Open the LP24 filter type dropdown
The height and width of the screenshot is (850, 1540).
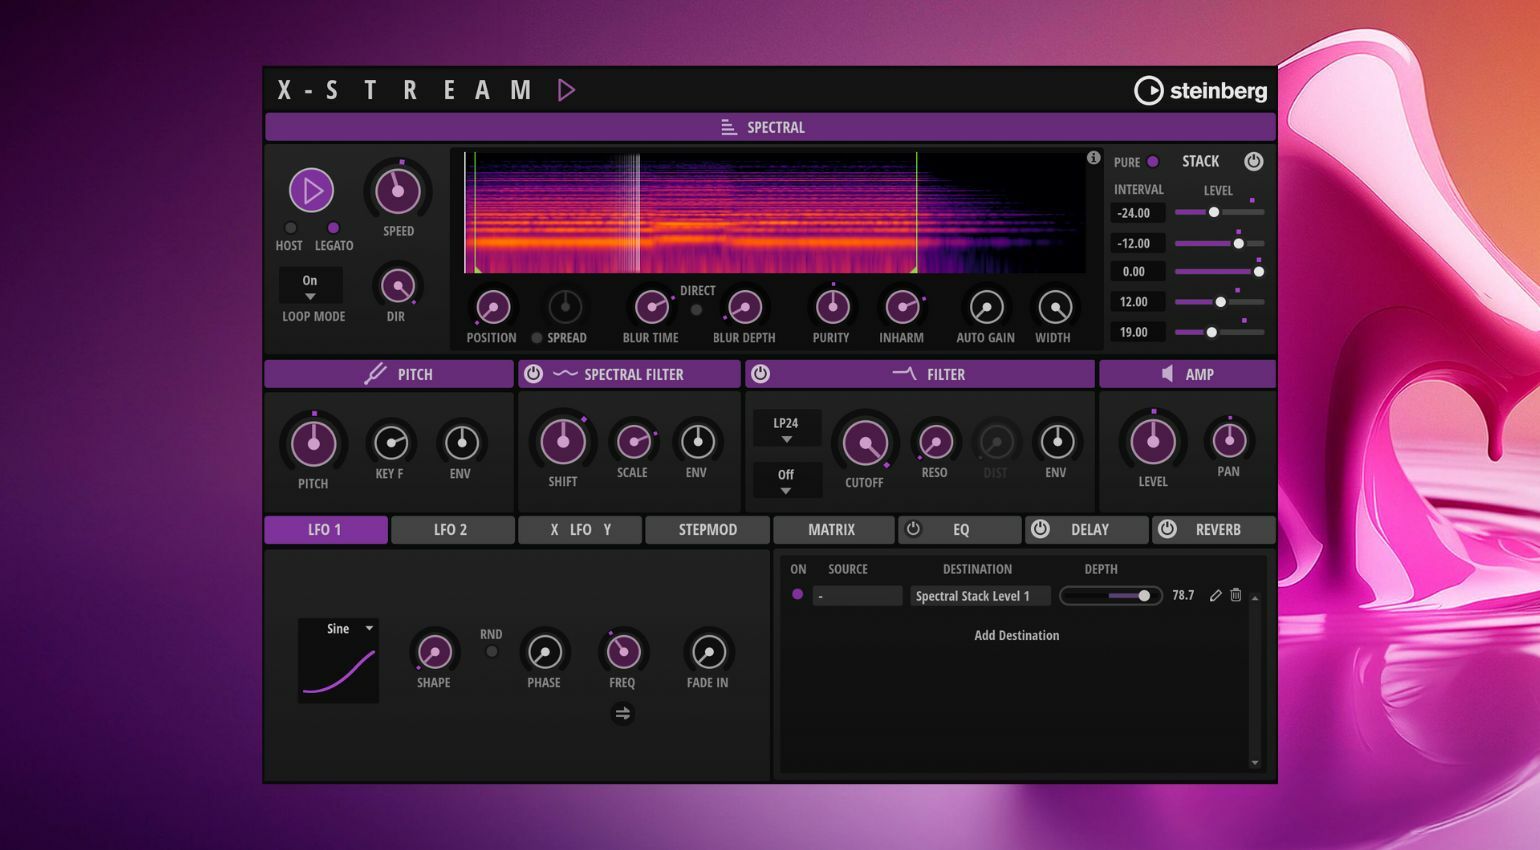coord(786,429)
